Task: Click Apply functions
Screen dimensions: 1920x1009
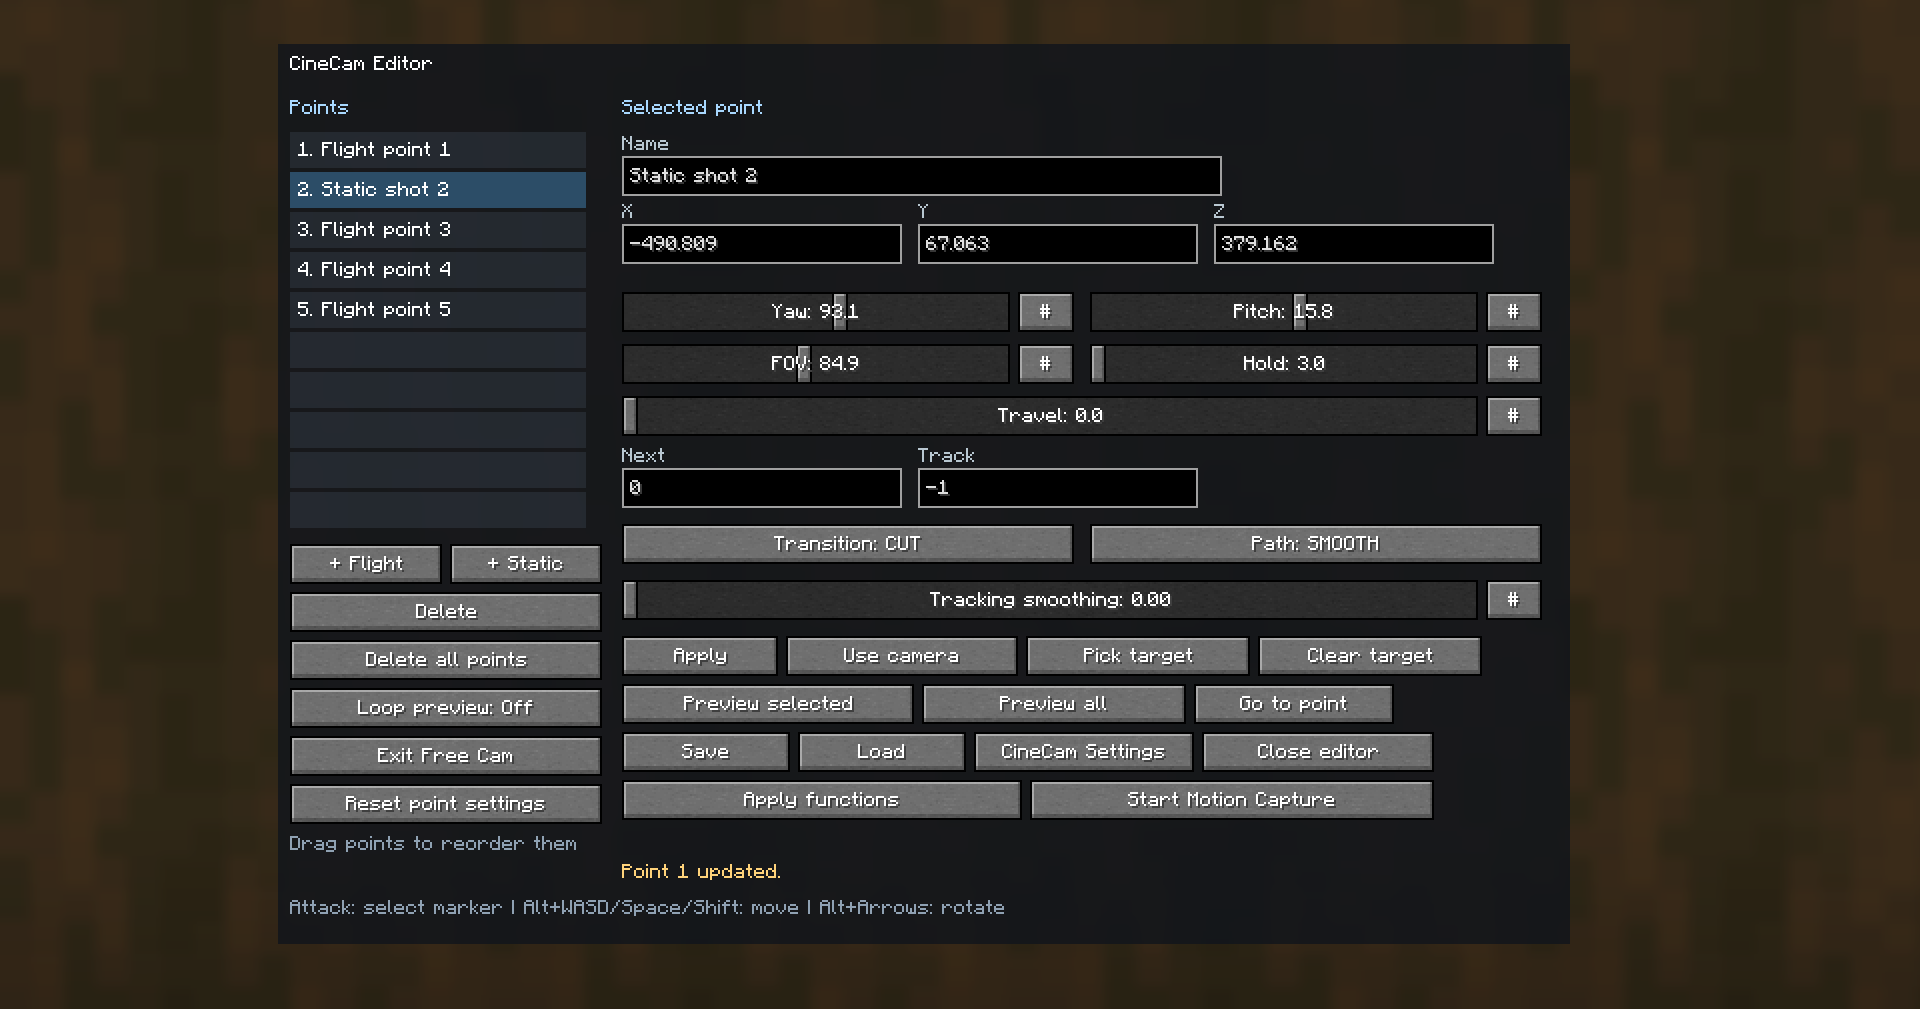Action: click(x=821, y=800)
